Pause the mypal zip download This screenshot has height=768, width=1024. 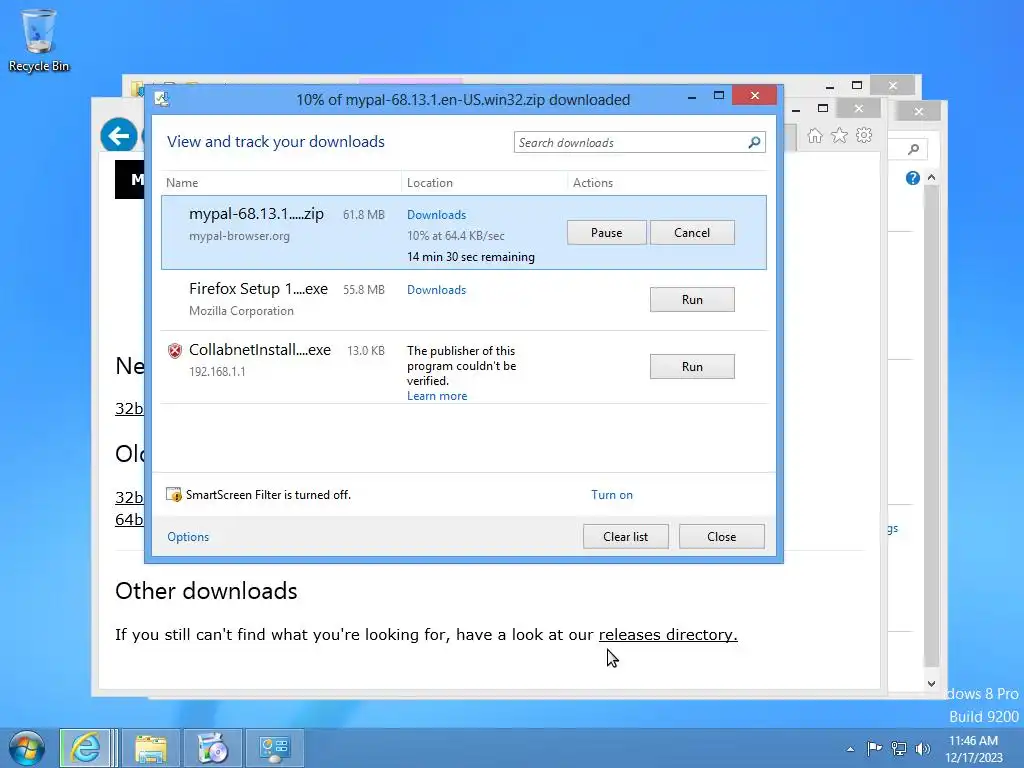(x=607, y=232)
